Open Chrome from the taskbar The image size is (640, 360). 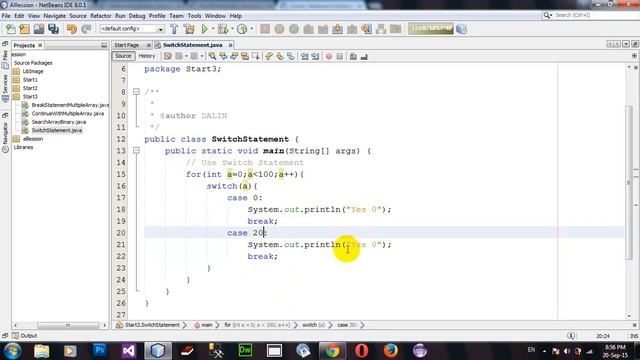[x=332, y=350]
